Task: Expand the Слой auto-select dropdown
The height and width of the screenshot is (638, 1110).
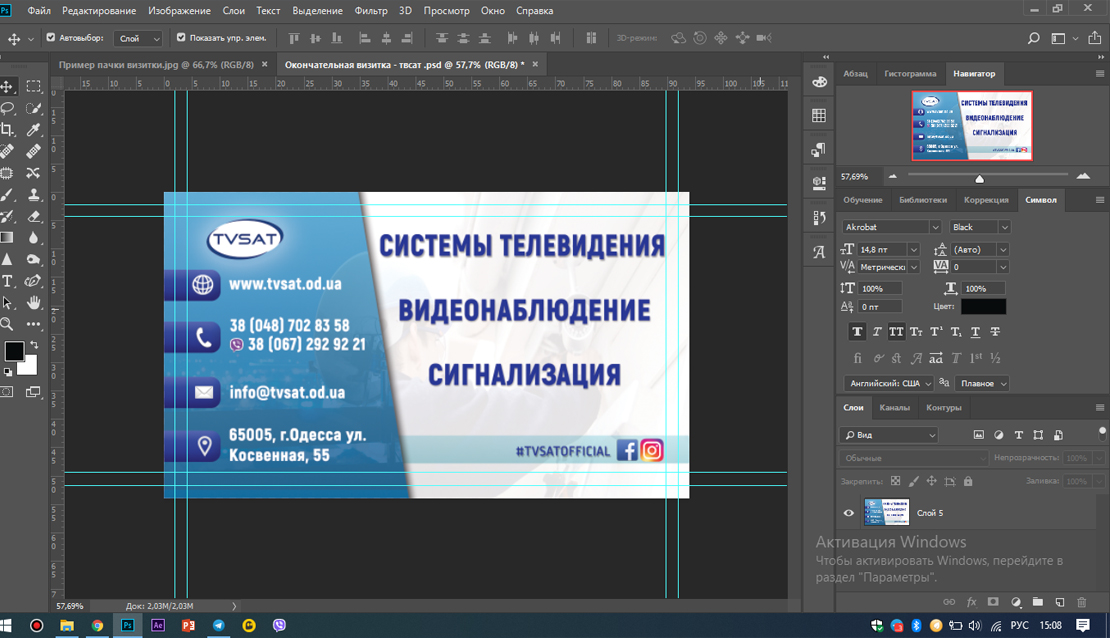Action: (138, 38)
